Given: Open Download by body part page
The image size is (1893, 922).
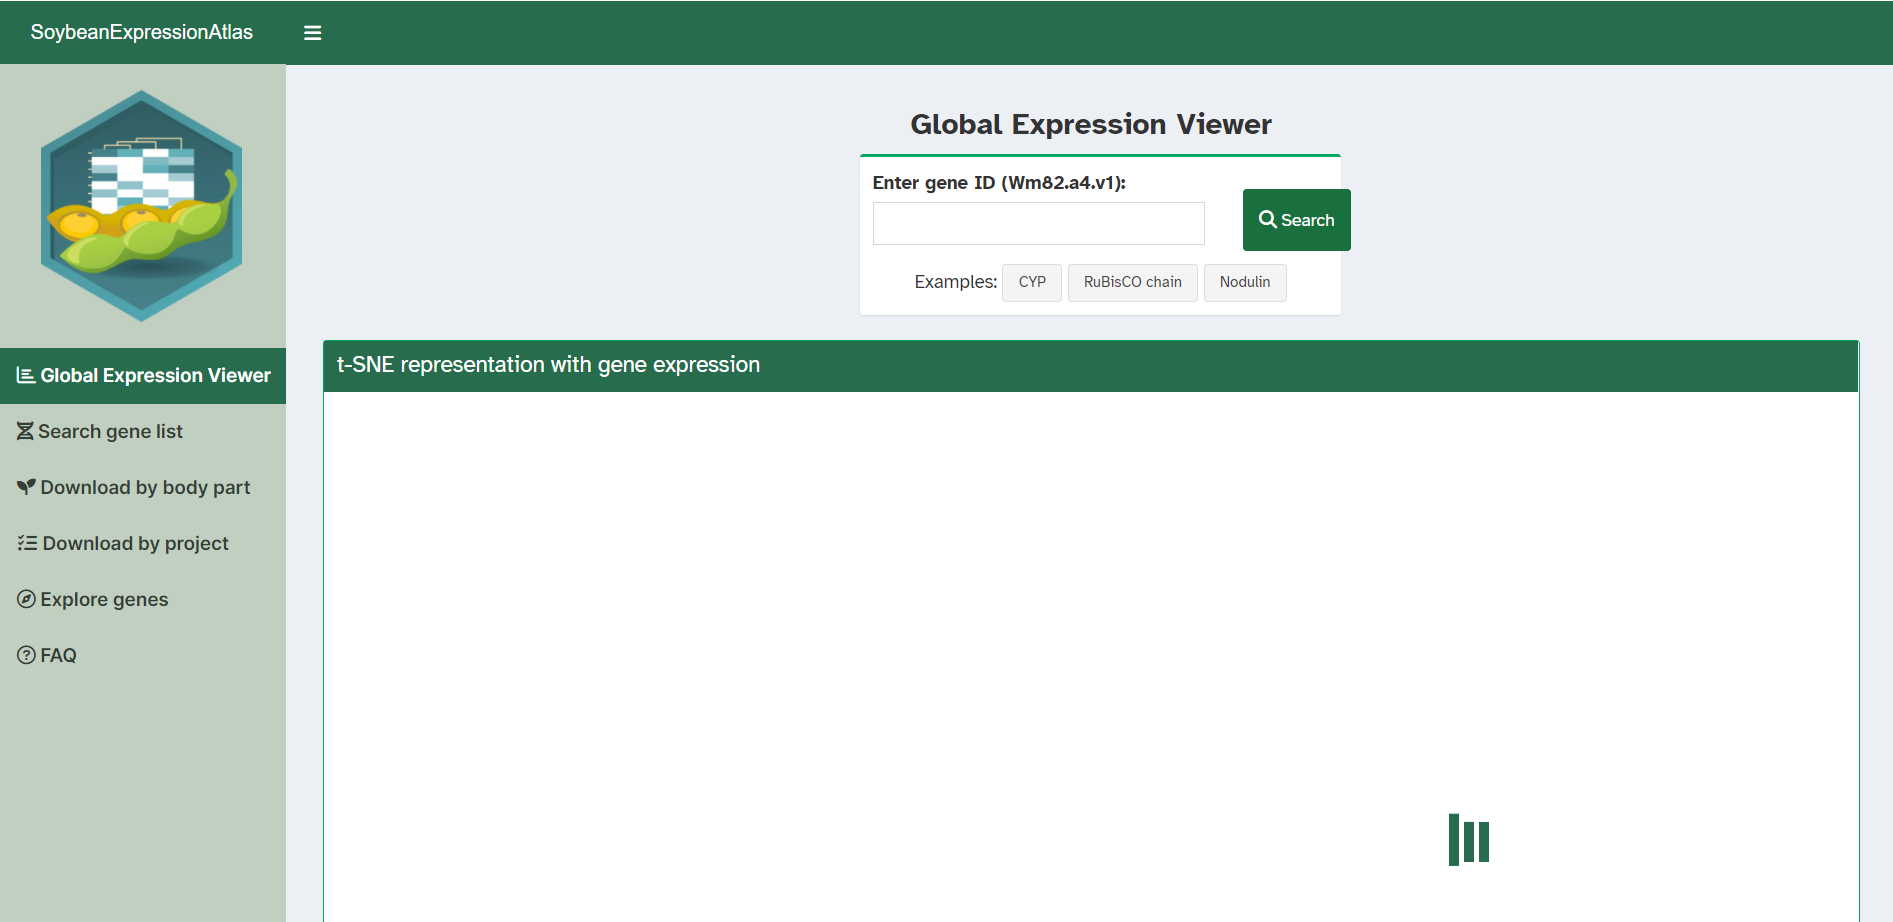Looking at the screenshot, I should click(145, 487).
